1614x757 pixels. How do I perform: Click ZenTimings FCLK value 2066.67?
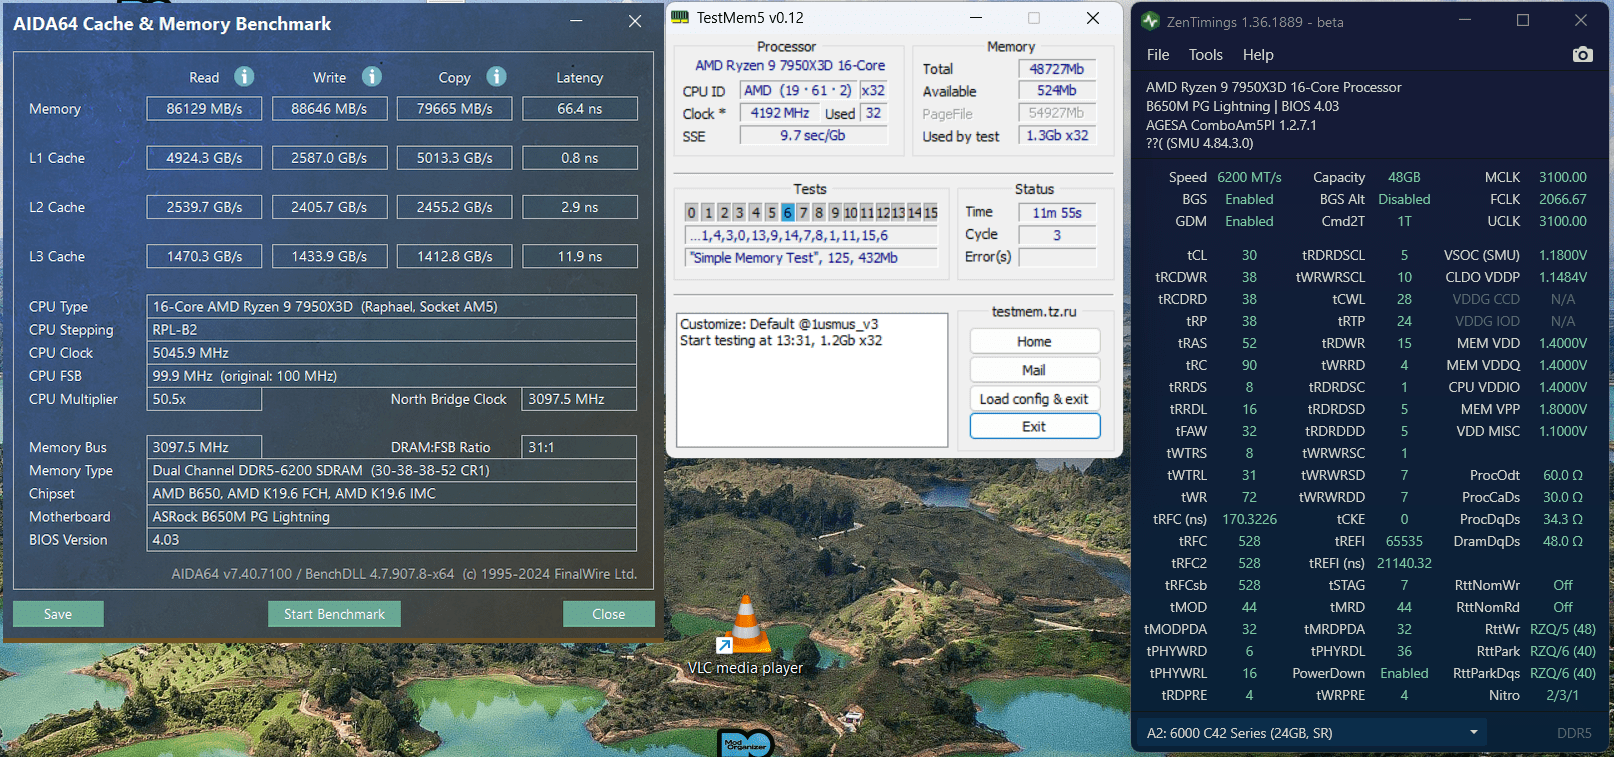1563,199
